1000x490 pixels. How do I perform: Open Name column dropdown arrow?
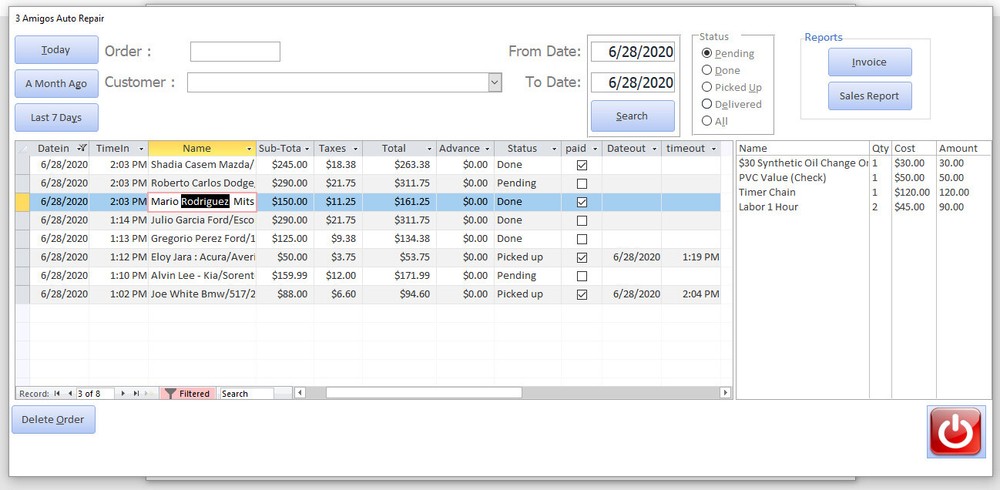tap(249, 149)
